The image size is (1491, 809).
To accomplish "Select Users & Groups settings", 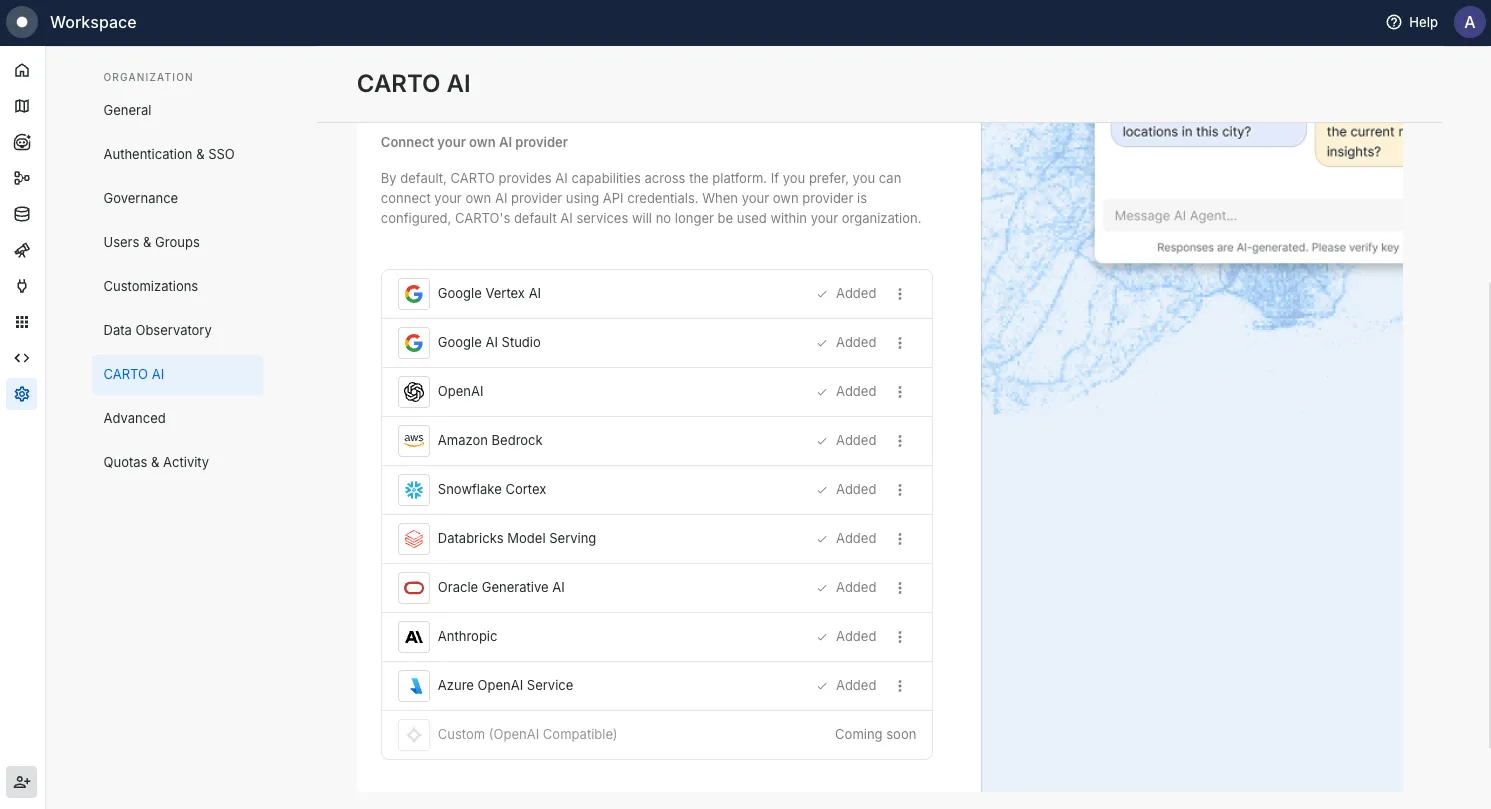I will point(151,242).
